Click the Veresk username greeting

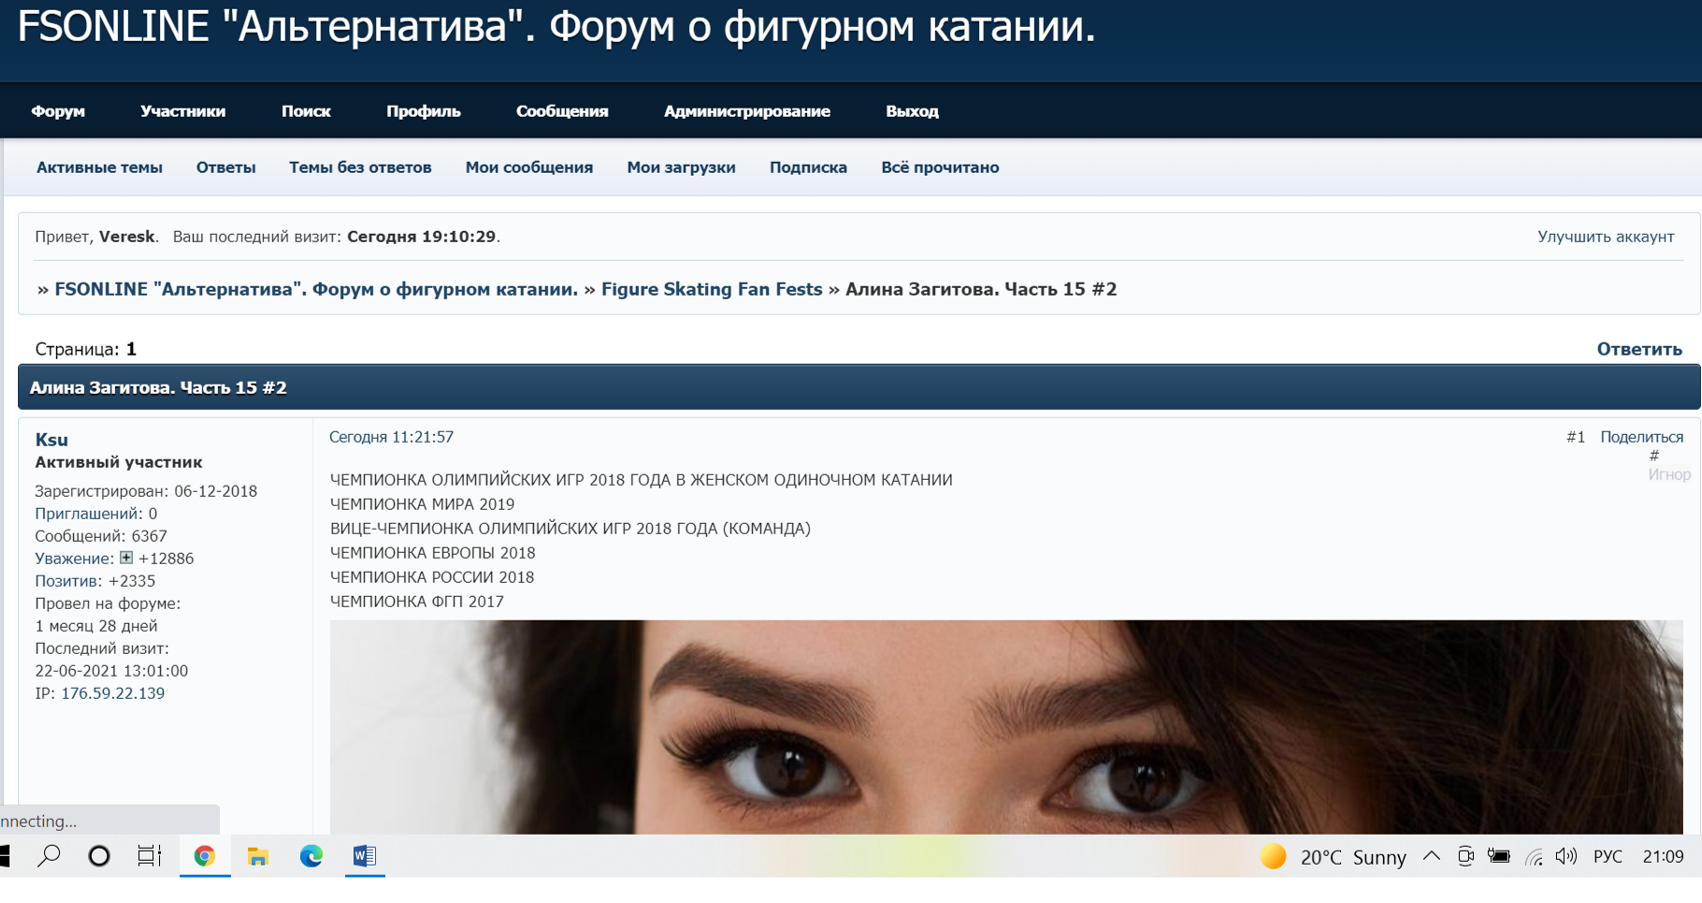click(x=126, y=237)
